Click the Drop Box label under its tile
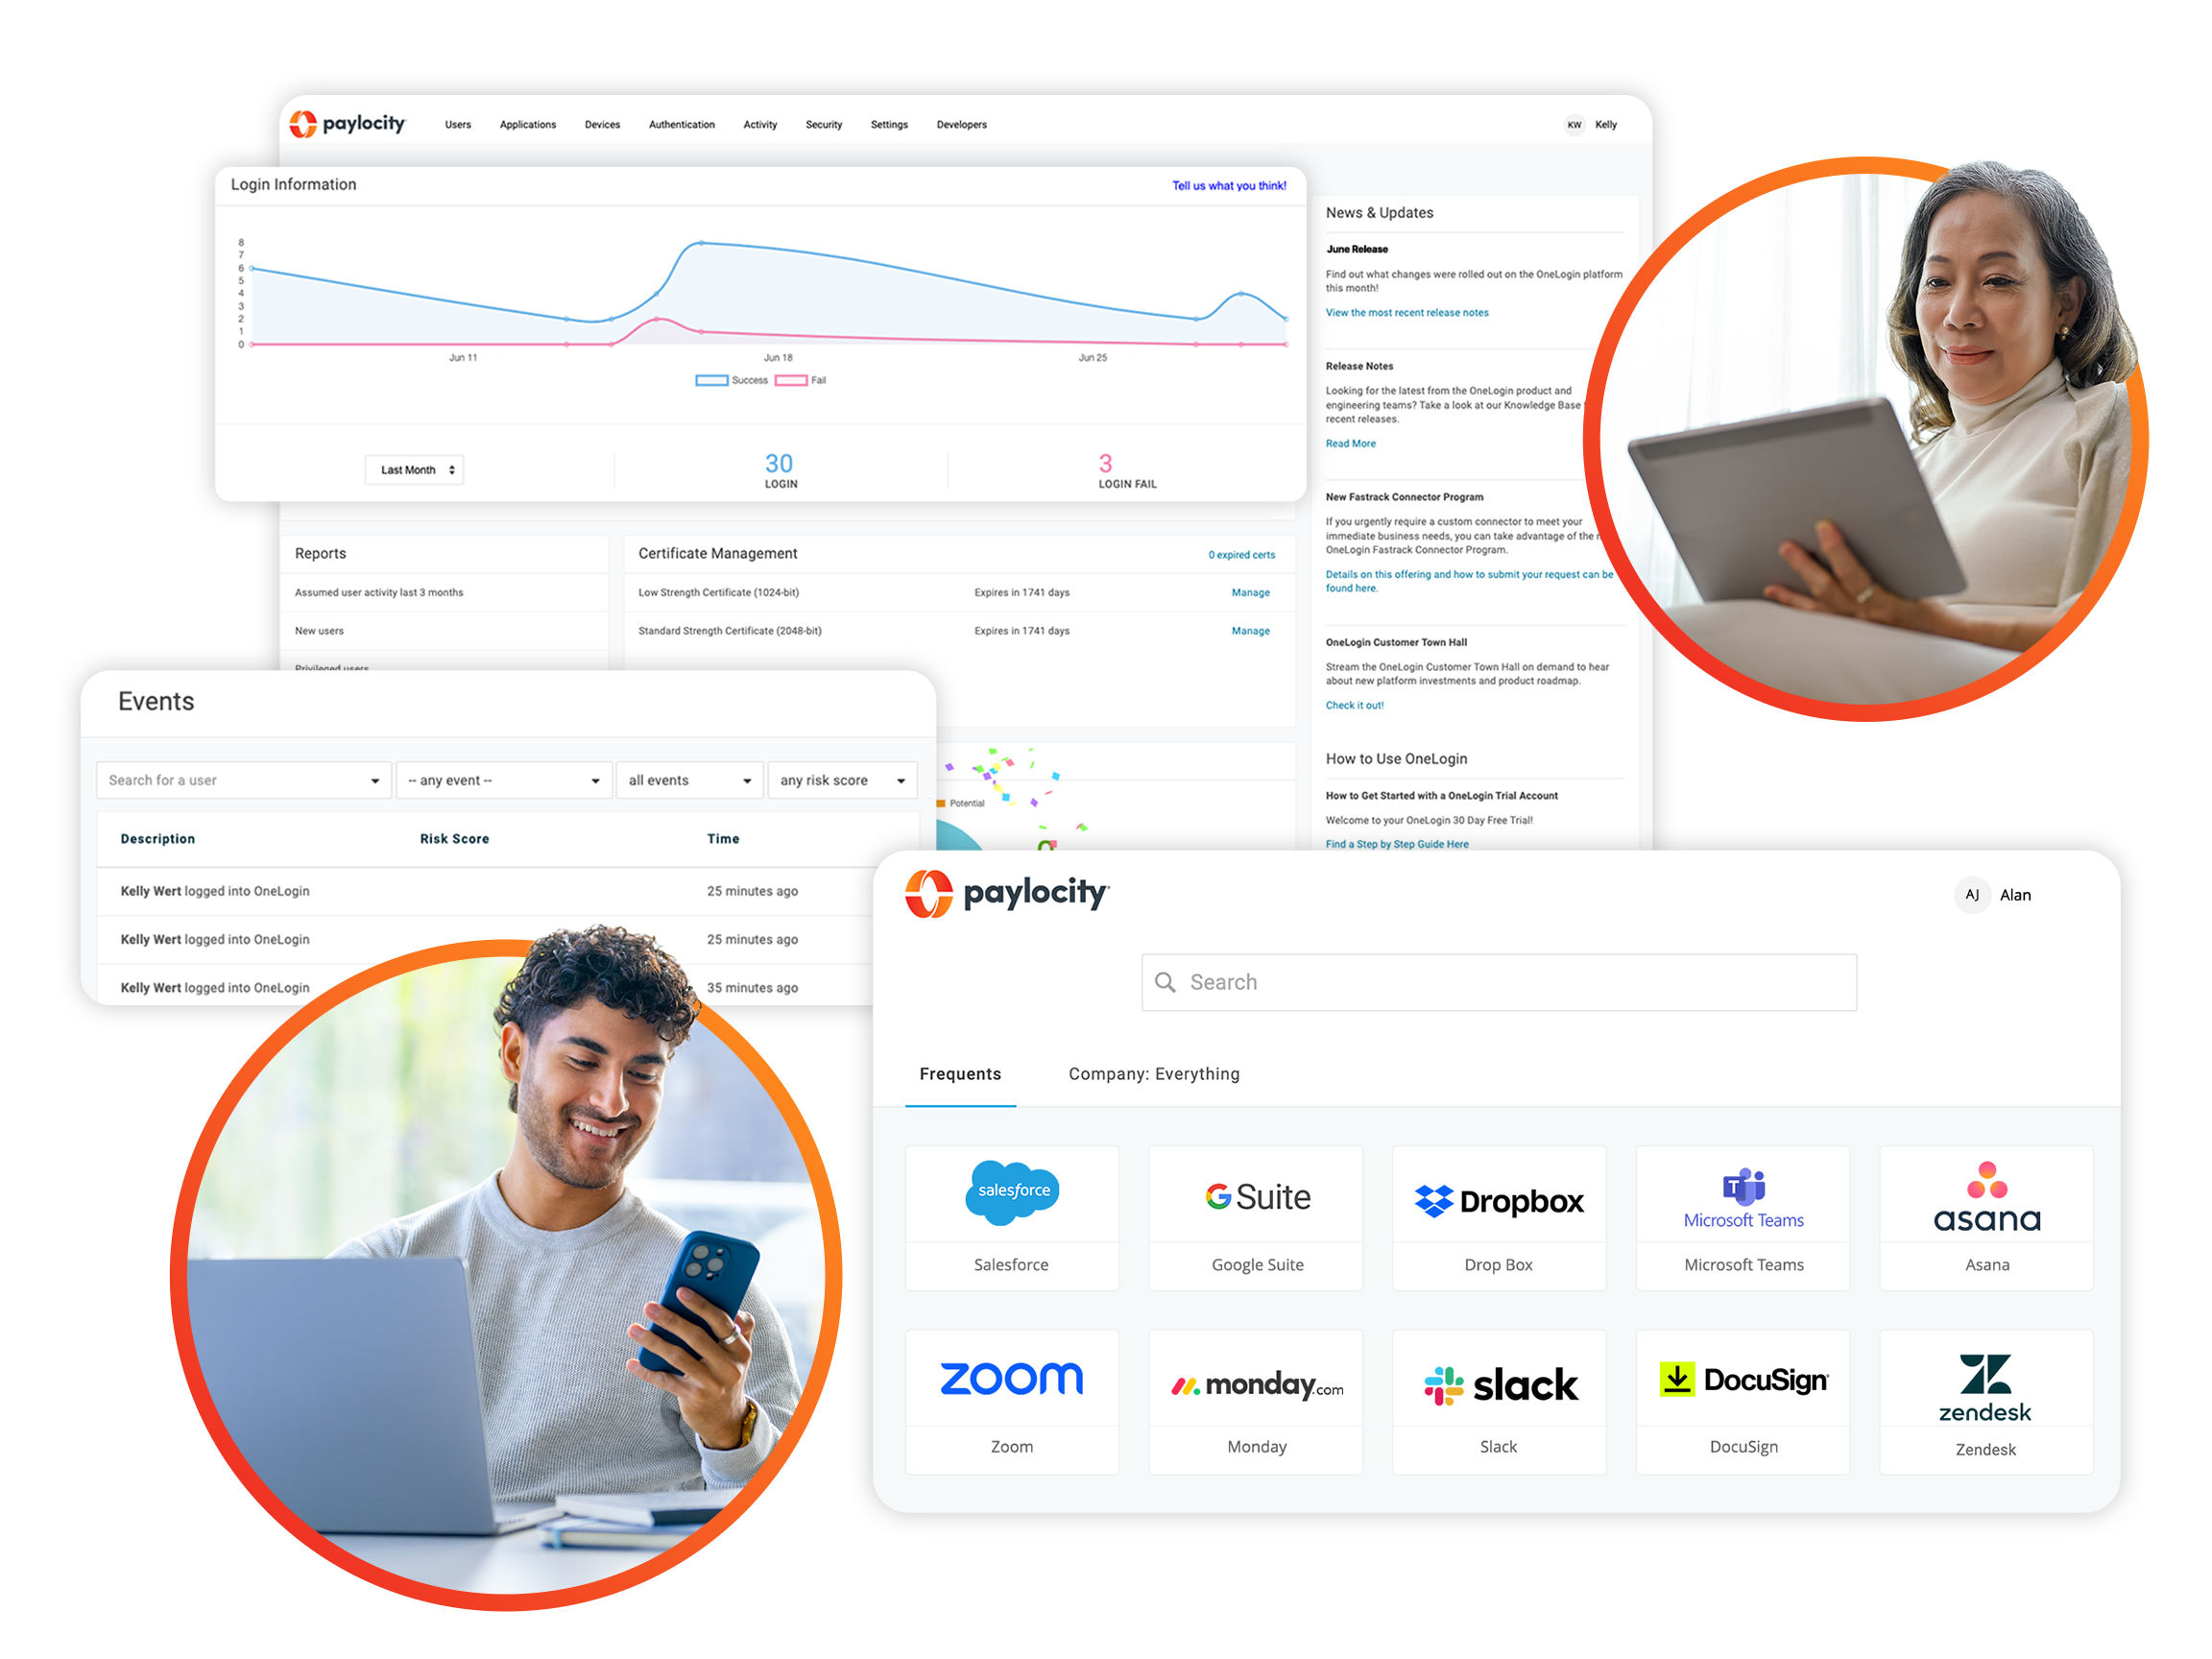Viewport: 2212px width, 1659px height. 1498,1265
